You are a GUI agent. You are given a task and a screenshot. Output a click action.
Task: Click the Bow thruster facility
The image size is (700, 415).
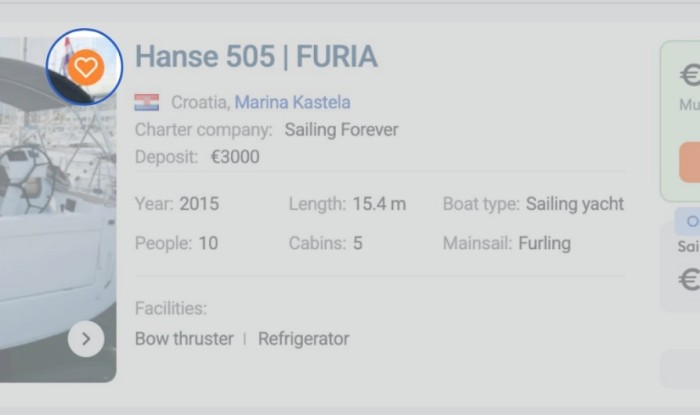(184, 339)
